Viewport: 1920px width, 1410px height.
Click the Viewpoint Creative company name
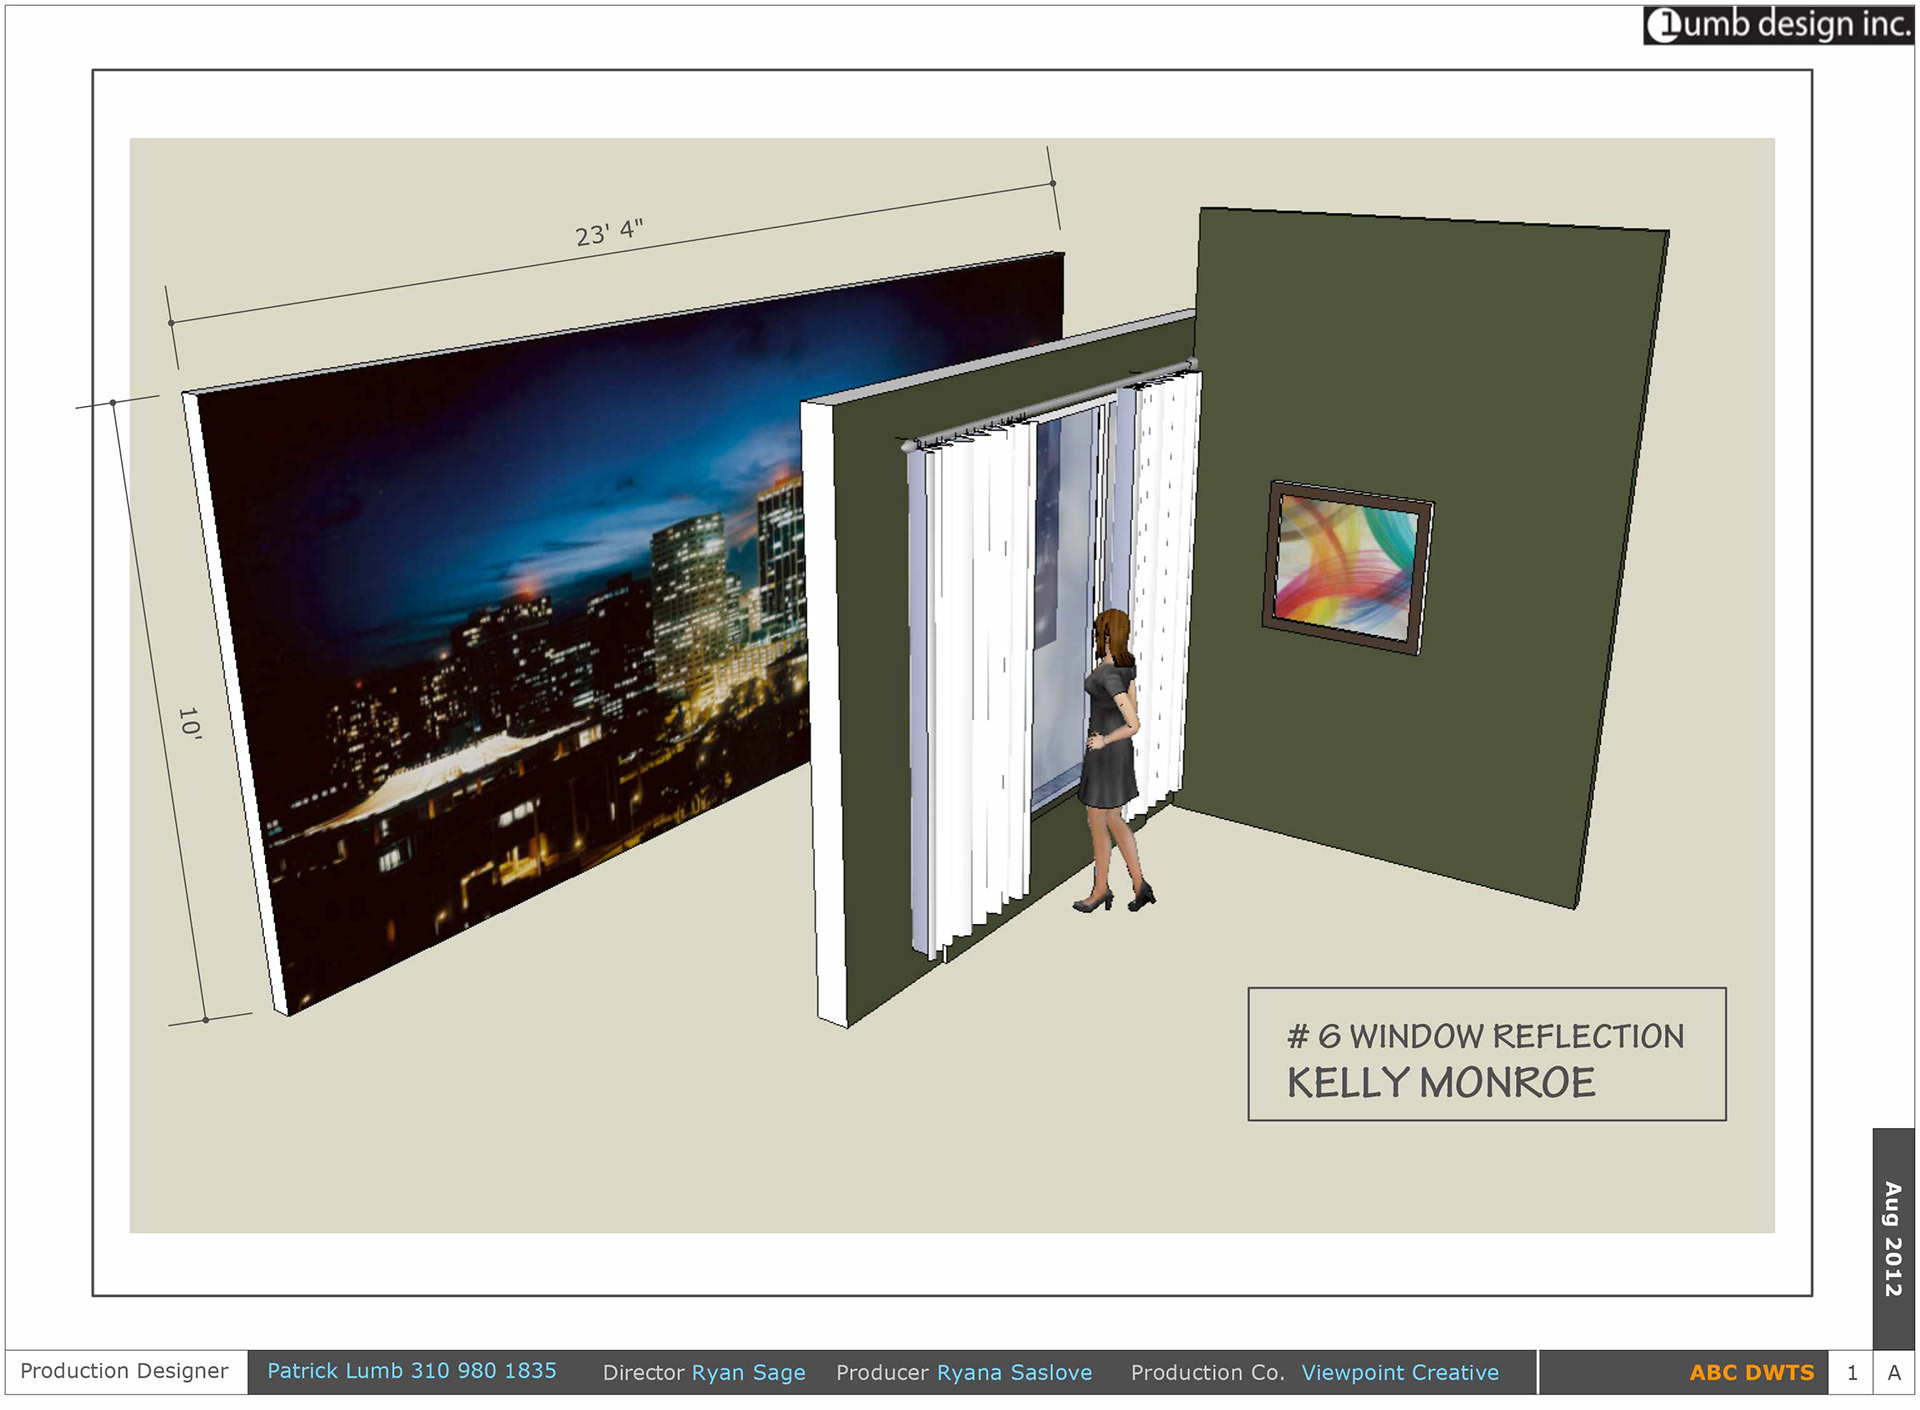click(1400, 1373)
